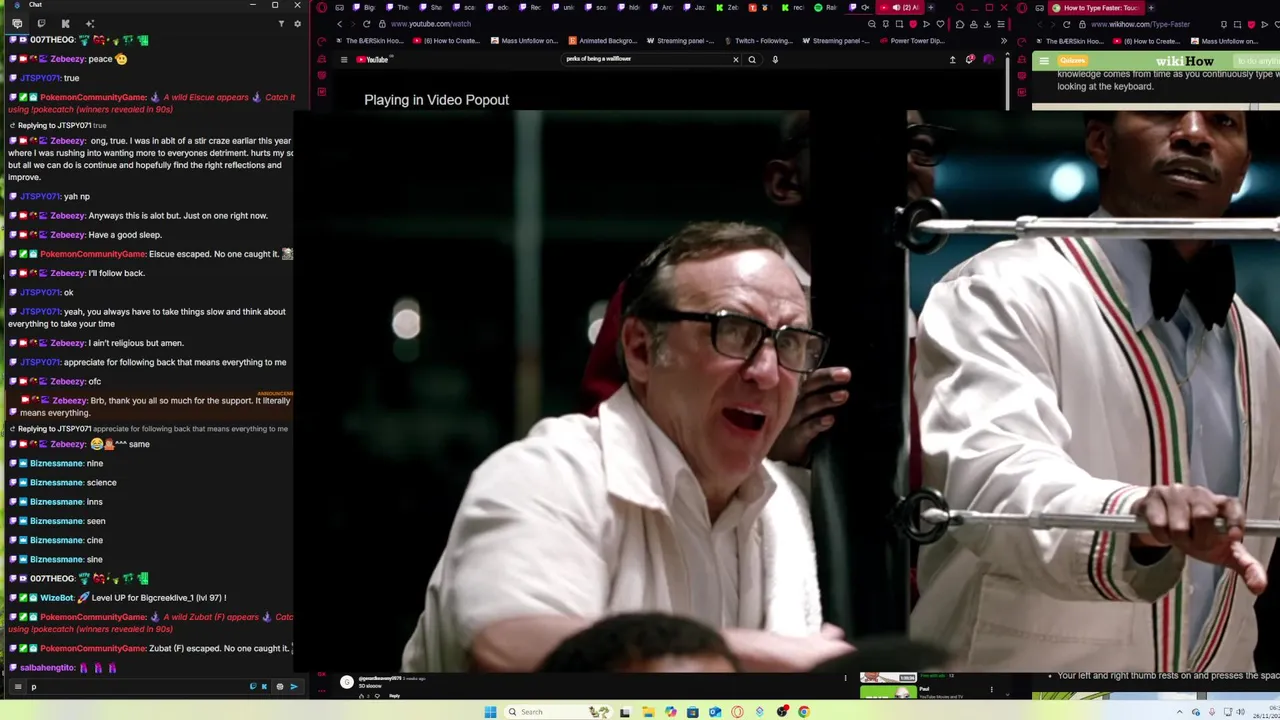This screenshot has height=720, width=1280.
Task: Click salbahengtito username in chat
Action: pyautogui.click(x=48, y=668)
